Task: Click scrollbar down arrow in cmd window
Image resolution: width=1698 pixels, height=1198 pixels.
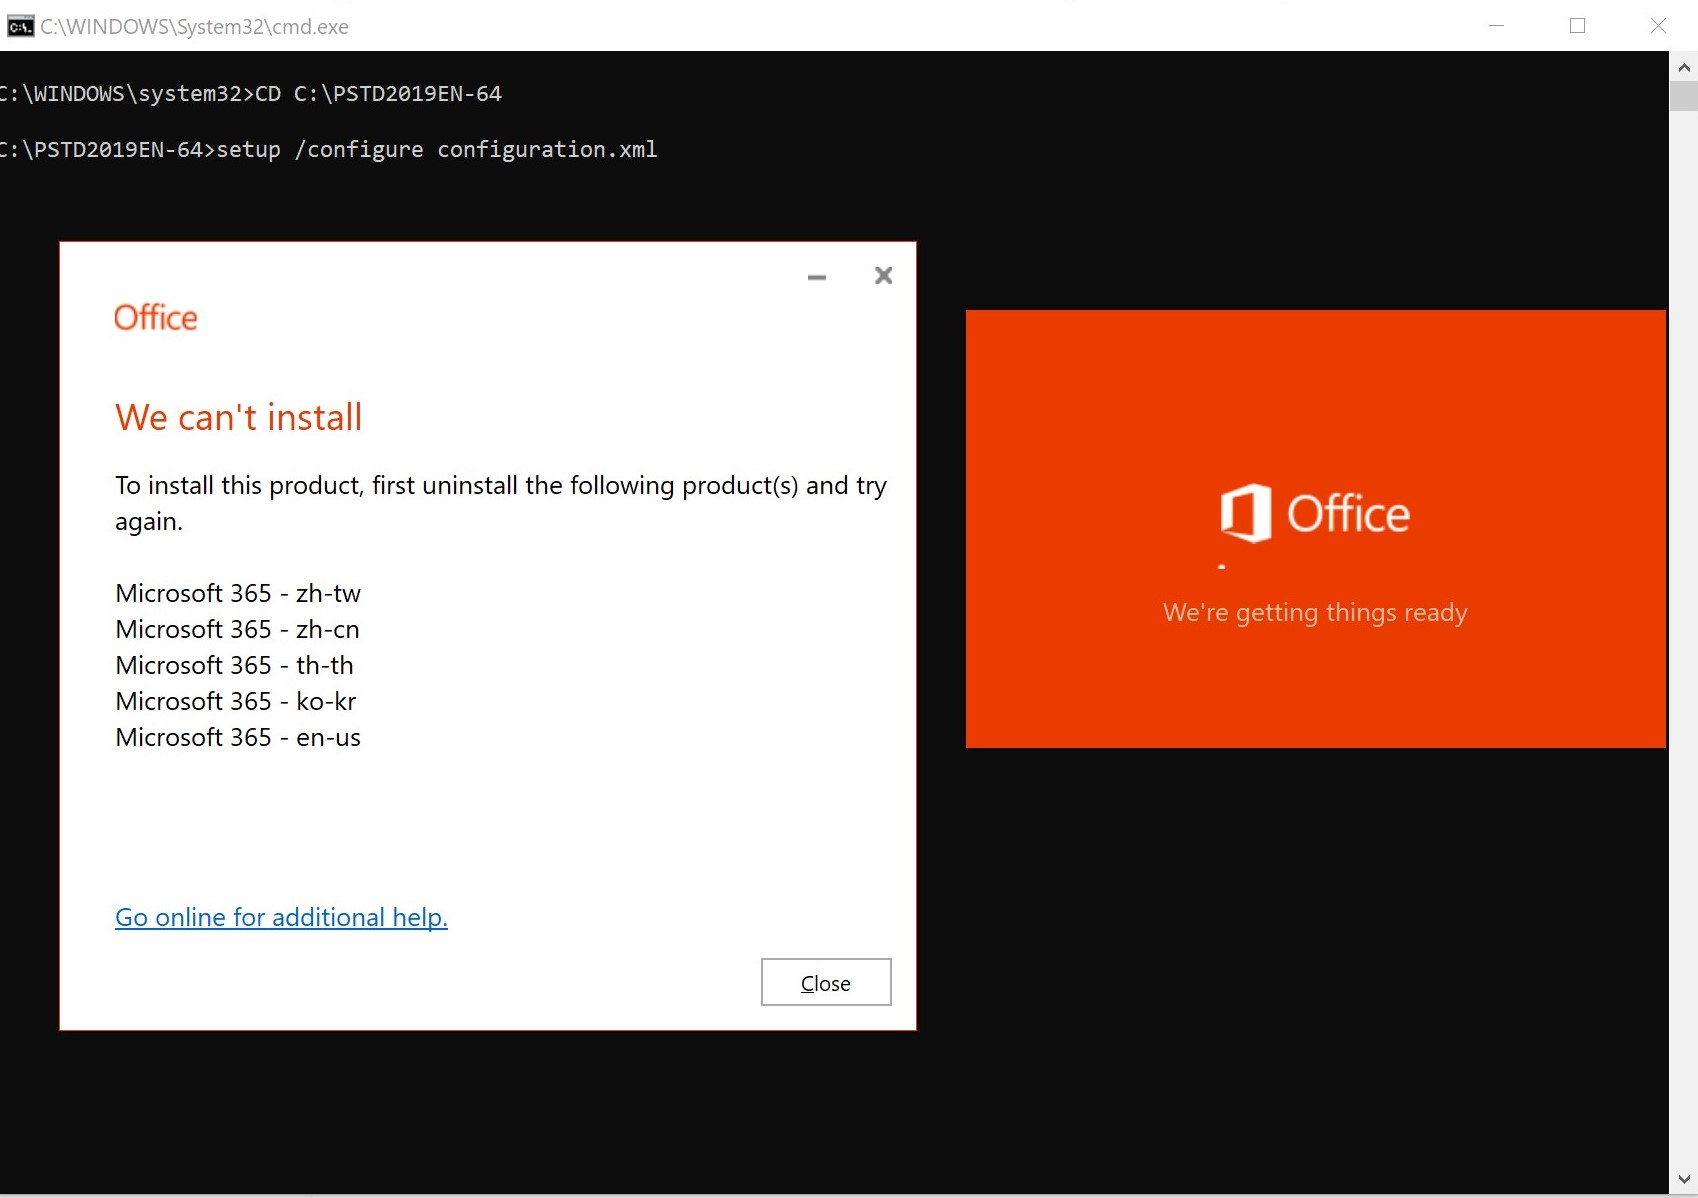Action: point(1684,1180)
